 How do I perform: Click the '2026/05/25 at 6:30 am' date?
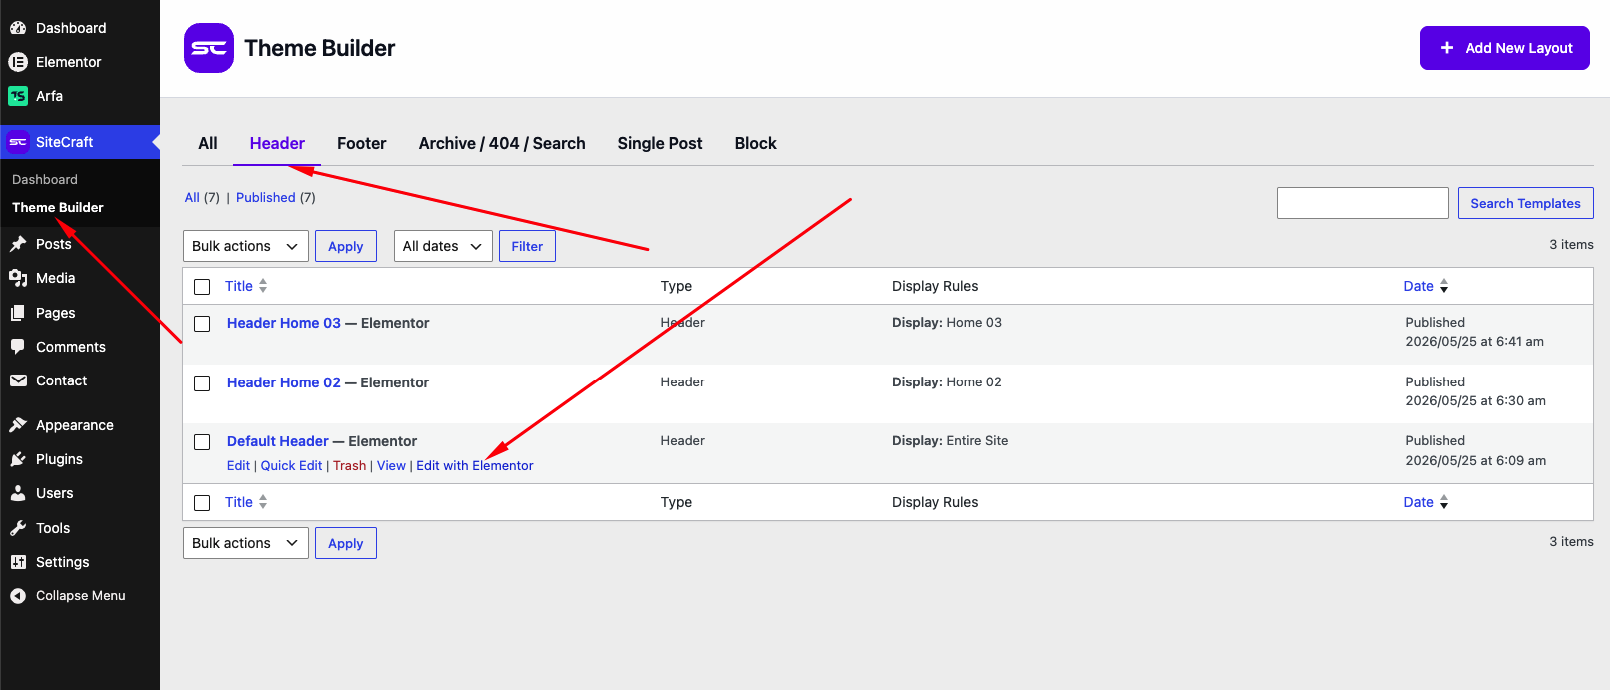[1475, 401]
